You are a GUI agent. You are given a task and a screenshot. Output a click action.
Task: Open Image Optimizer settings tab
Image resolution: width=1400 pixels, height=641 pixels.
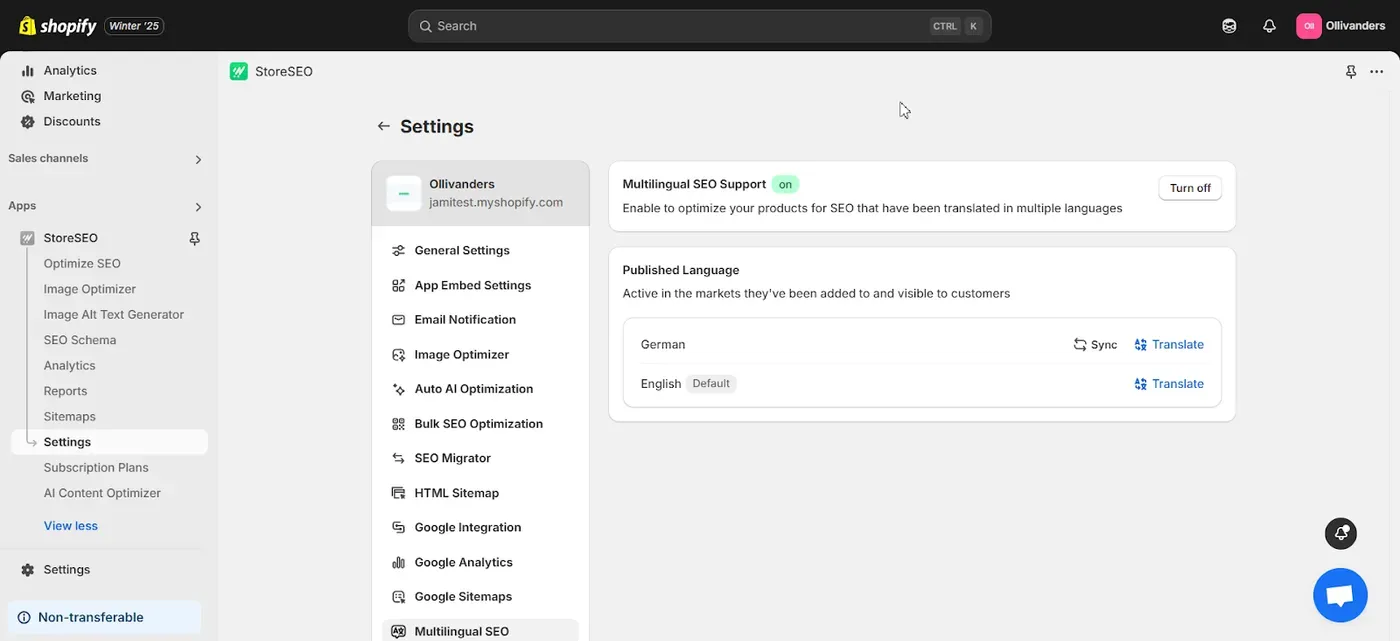click(x=480, y=355)
